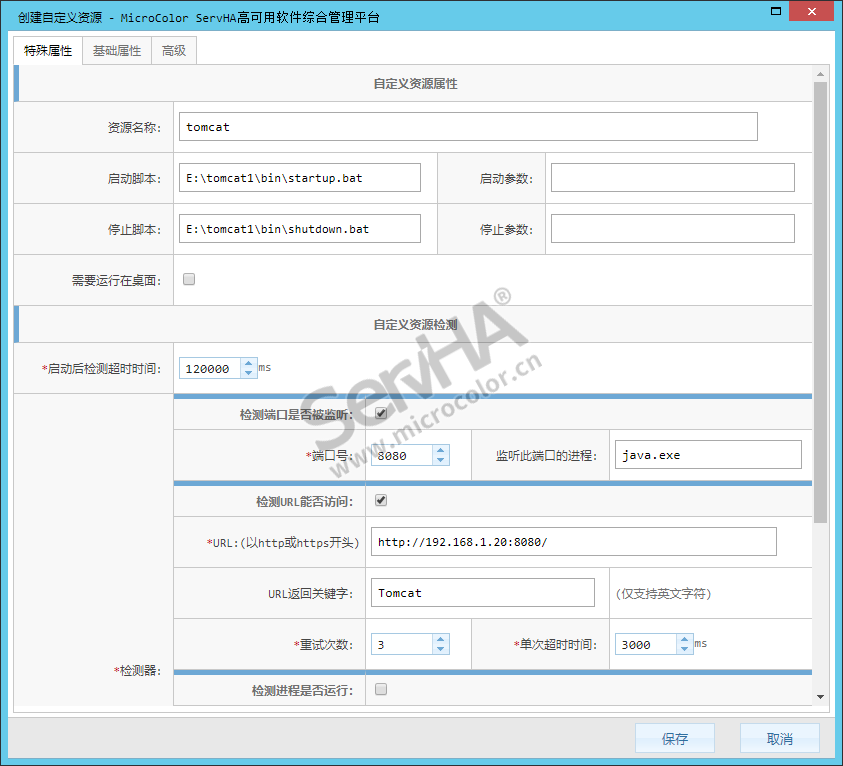Click the vertical scrollbar thumb
Image resolution: width=843 pixels, height=766 pixels.
tap(820, 300)
